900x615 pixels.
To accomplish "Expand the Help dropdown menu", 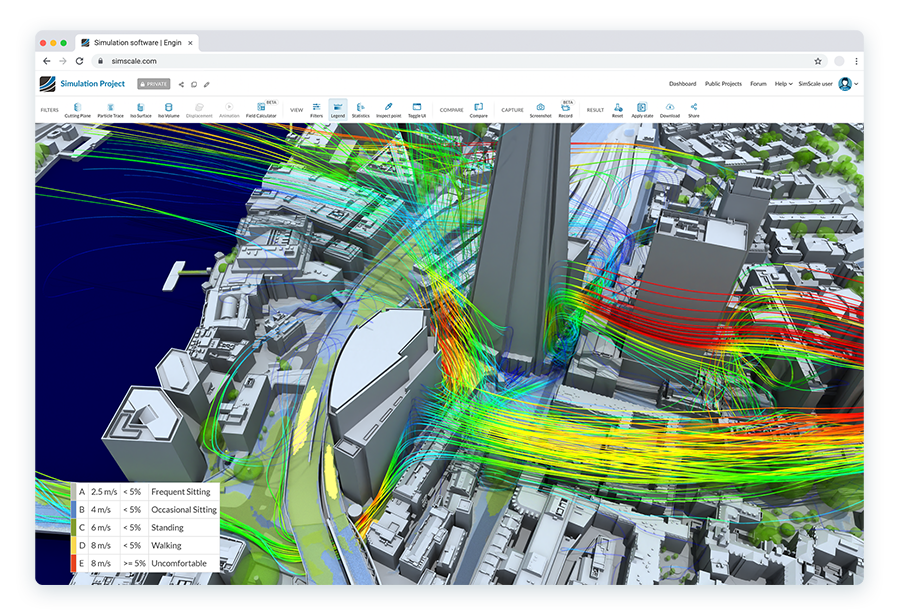I will 784,84.
